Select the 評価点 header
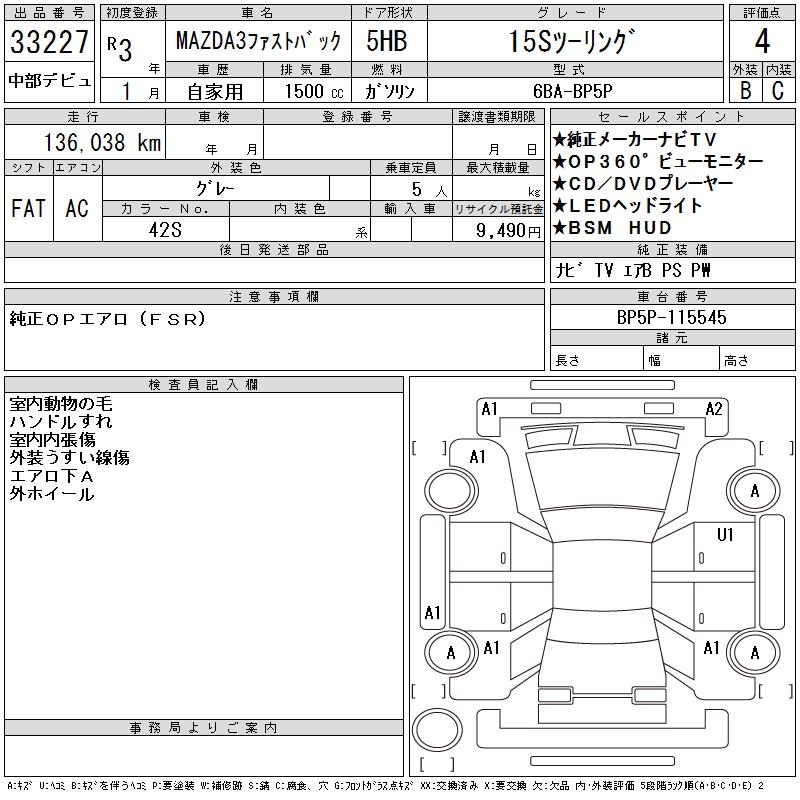Screen dimensions: 800x800 (x=762, y=13)
